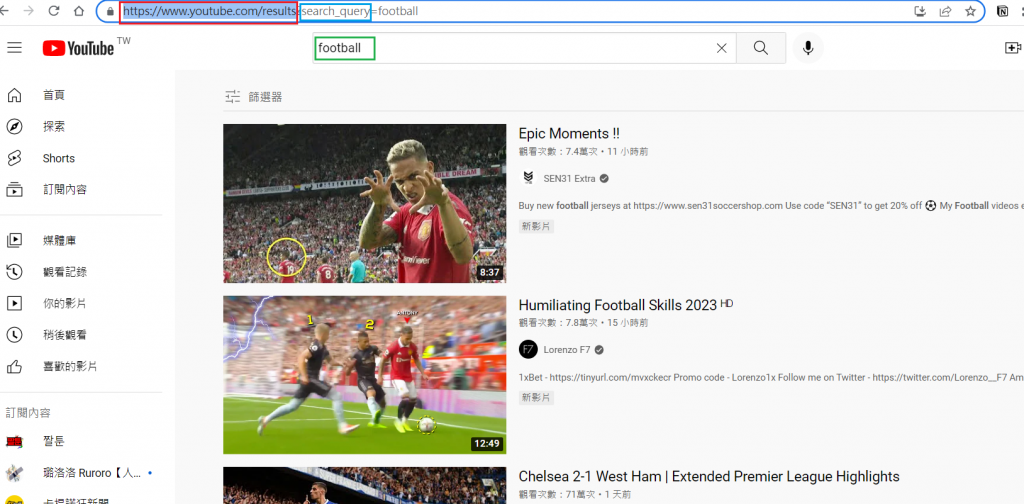
Task: Reload the page with refresh icon
Action: pos(54,11)
